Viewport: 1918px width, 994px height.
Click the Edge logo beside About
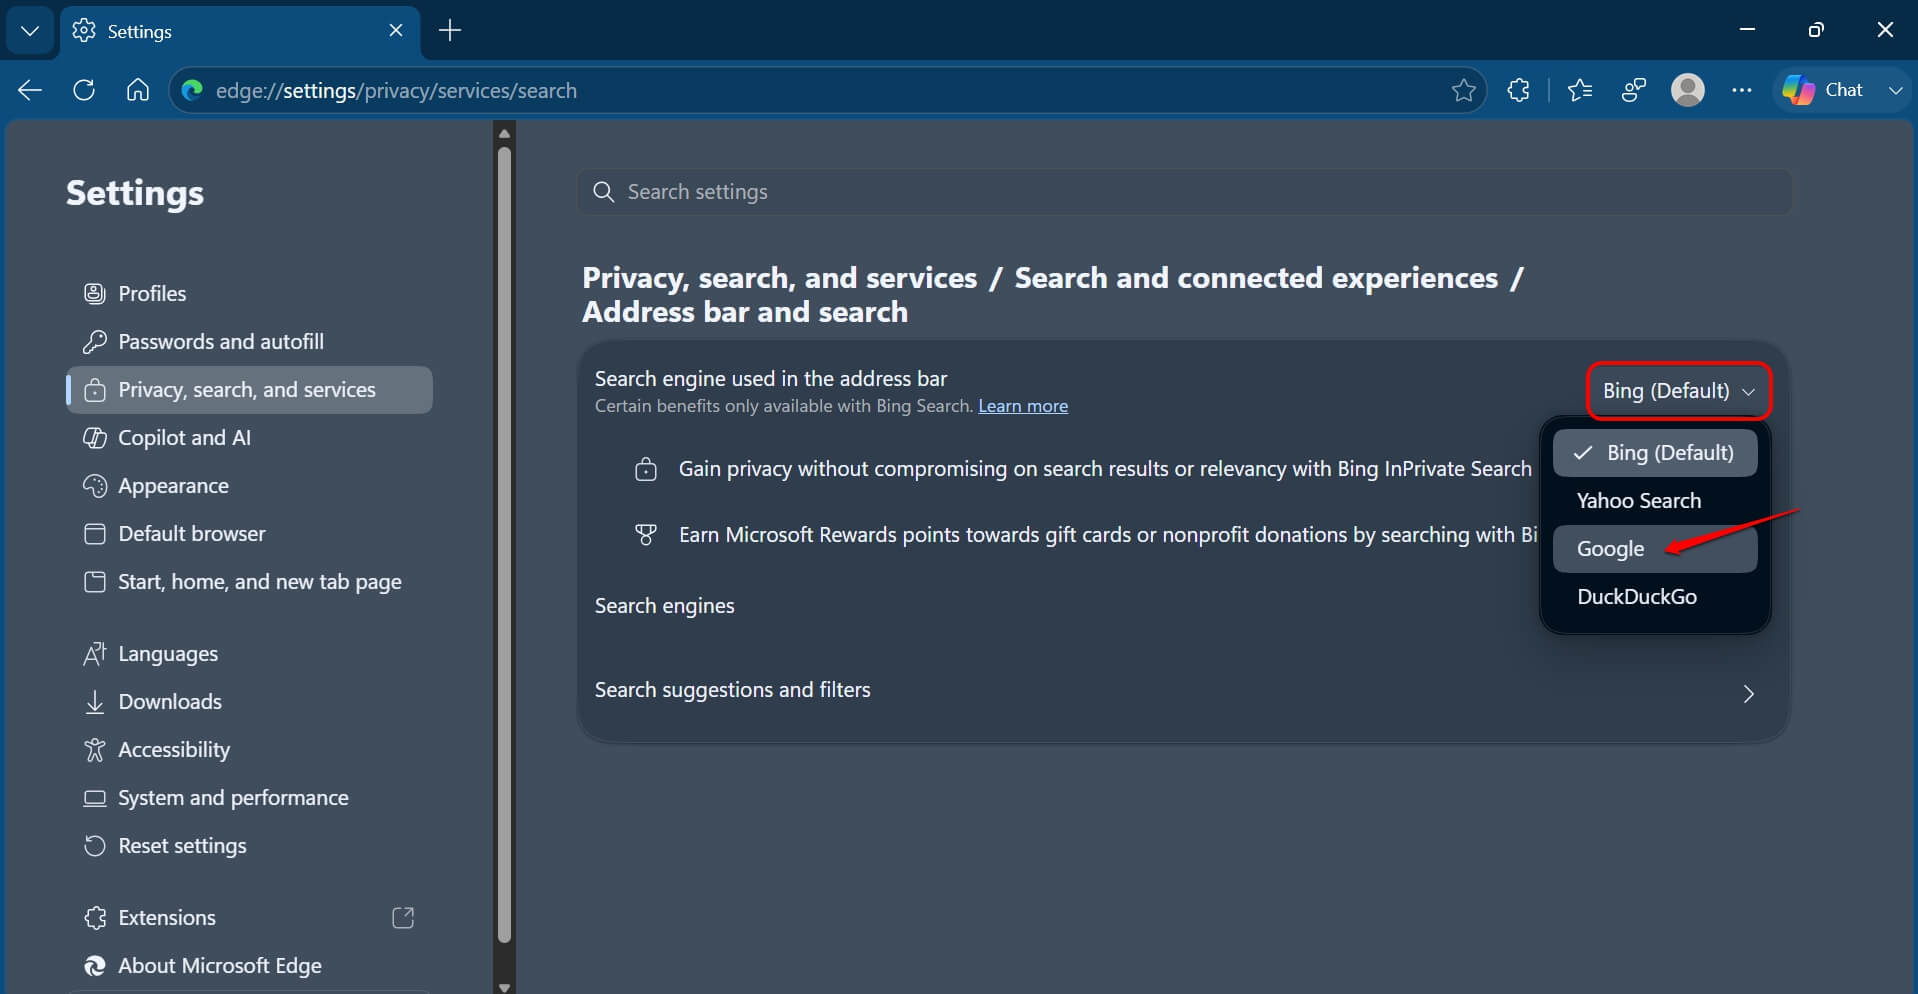tap(95, 965)
